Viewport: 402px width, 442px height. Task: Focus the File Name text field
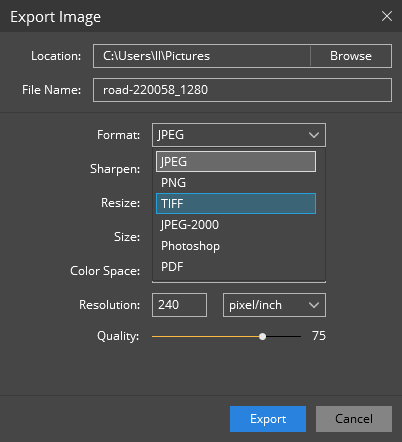[242, 90]
